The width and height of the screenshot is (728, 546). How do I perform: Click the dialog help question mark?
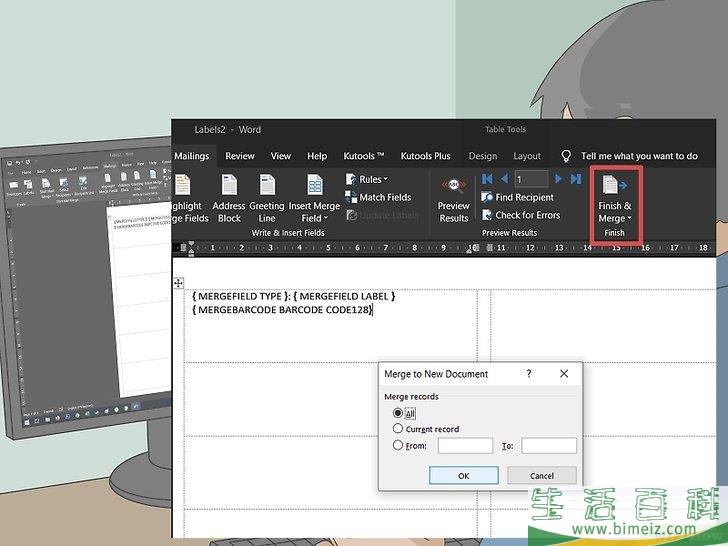click(529, 373)
